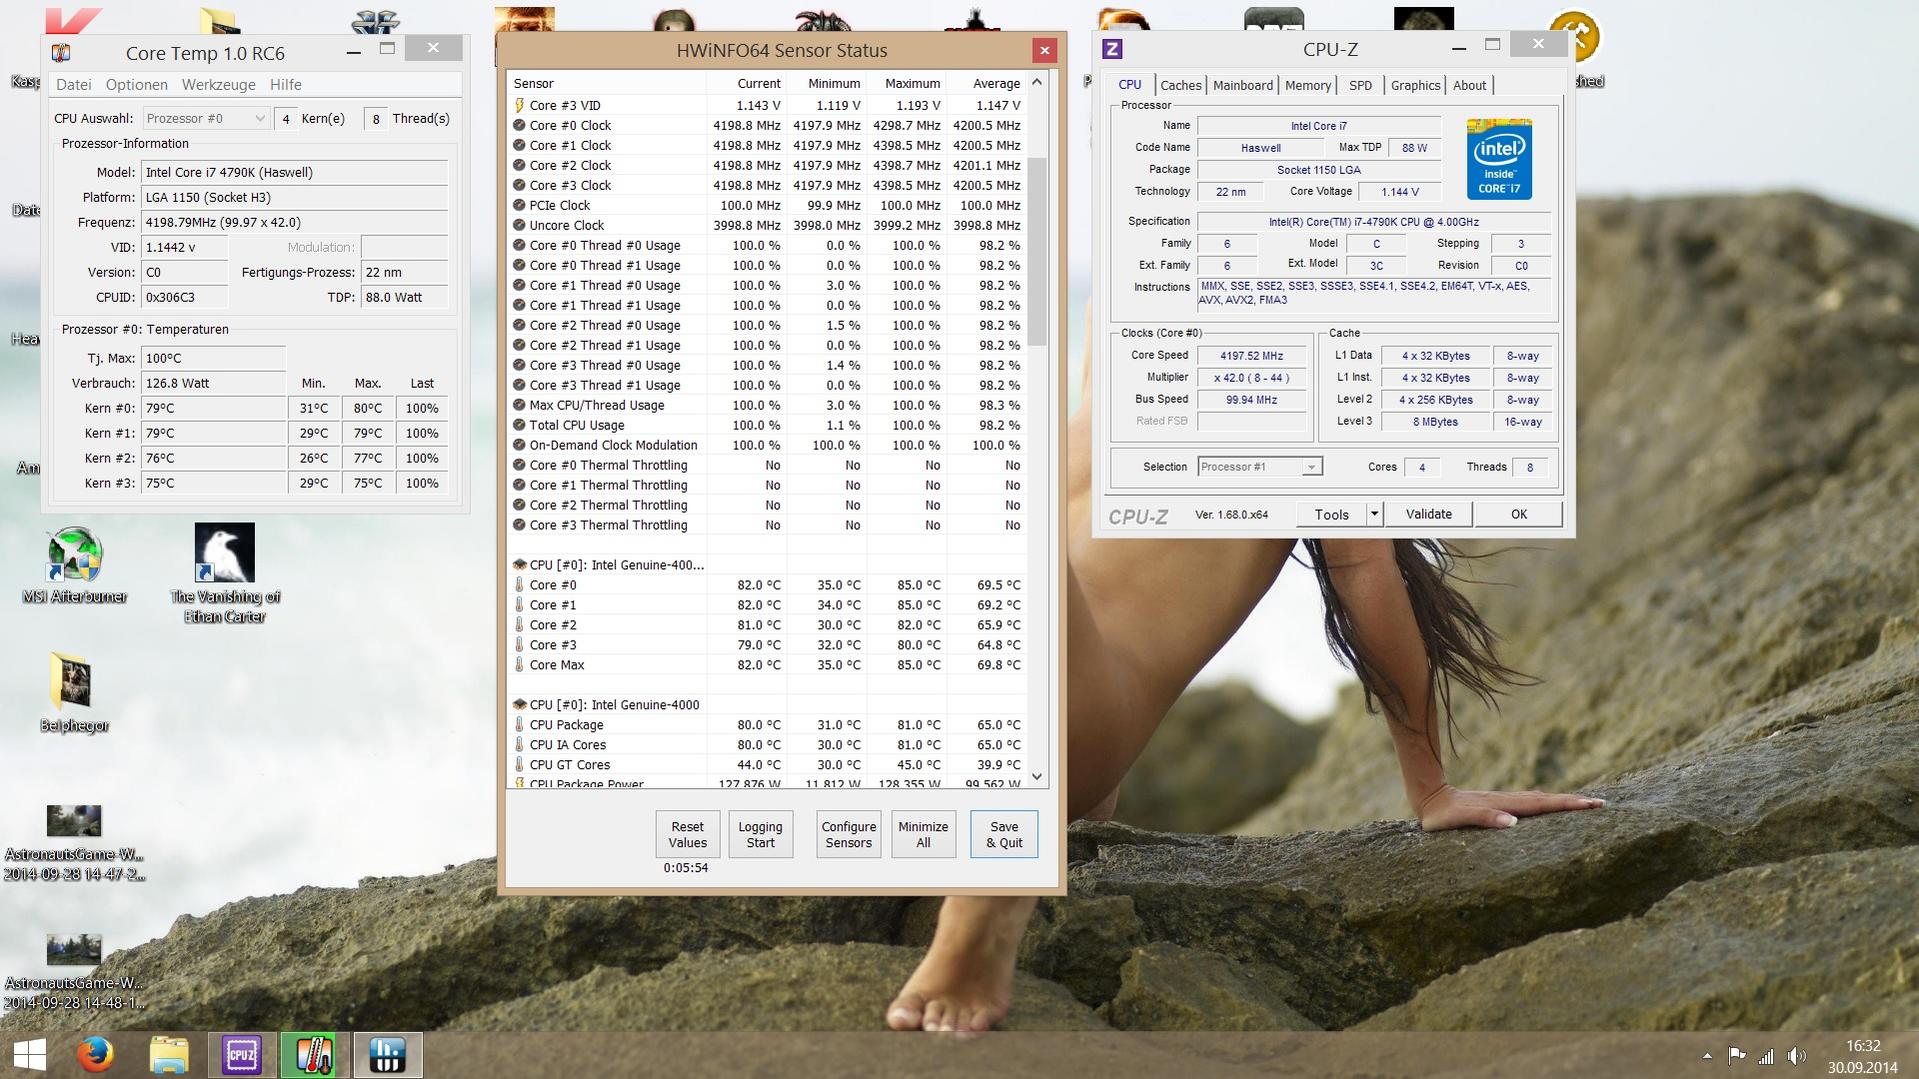
Task: Switch to CPU-Z via taskbar icon
Action: point(242,1055)
